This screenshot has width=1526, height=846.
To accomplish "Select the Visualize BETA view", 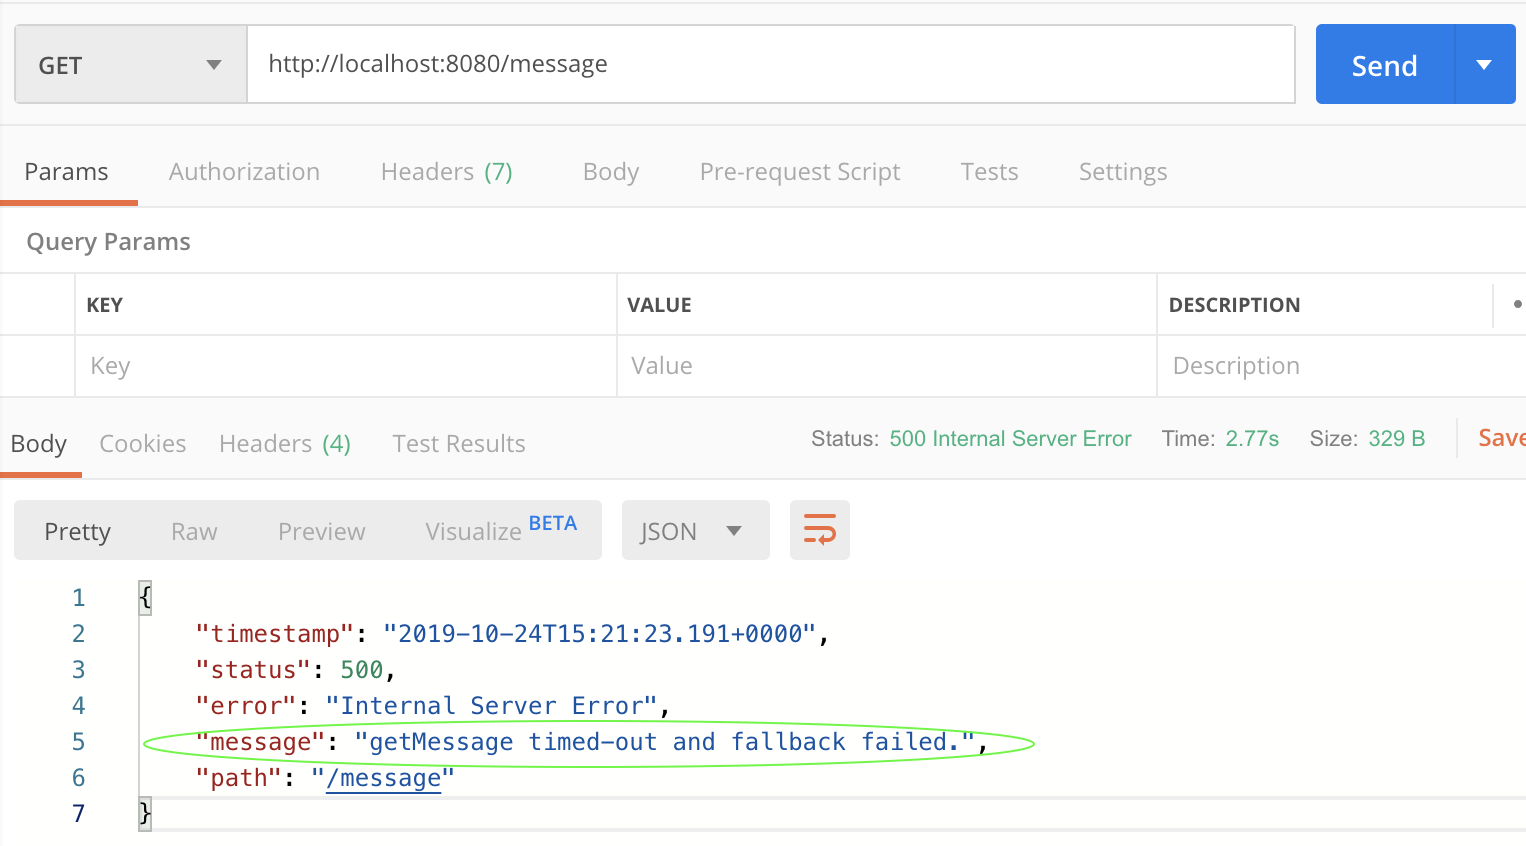I will [500, 531].
